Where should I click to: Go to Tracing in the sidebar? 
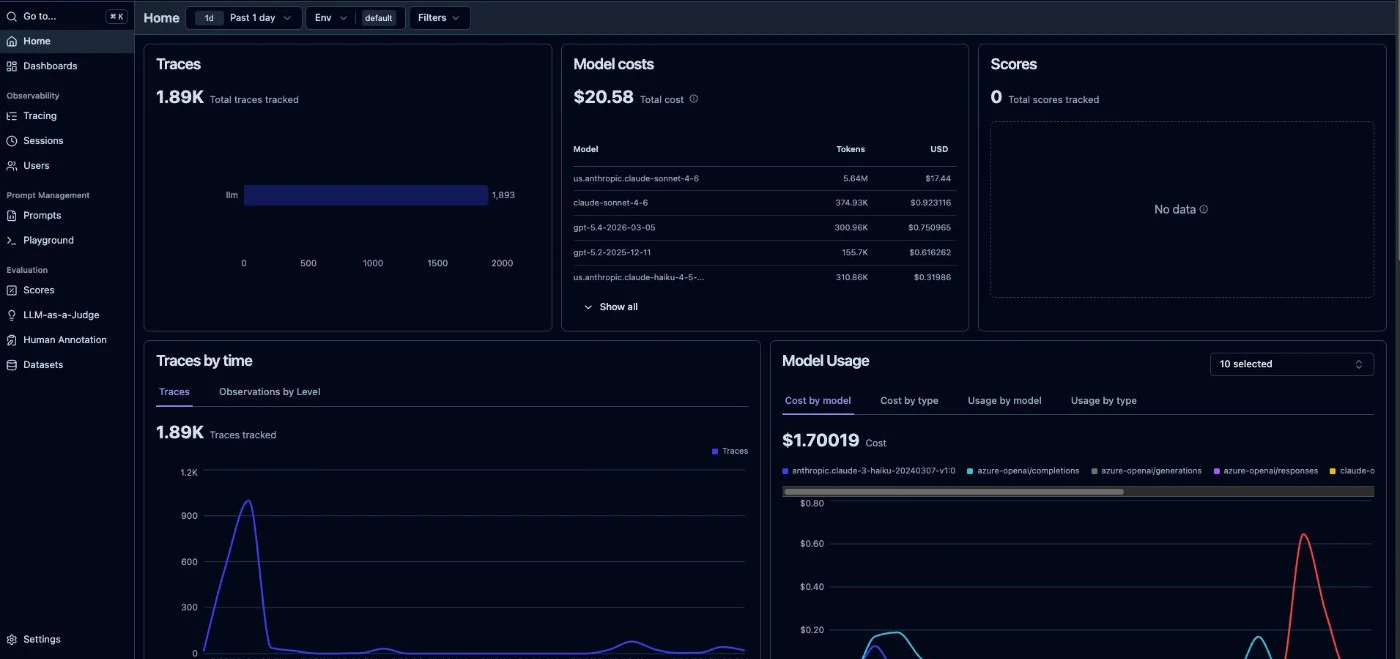tap(67, 116)
